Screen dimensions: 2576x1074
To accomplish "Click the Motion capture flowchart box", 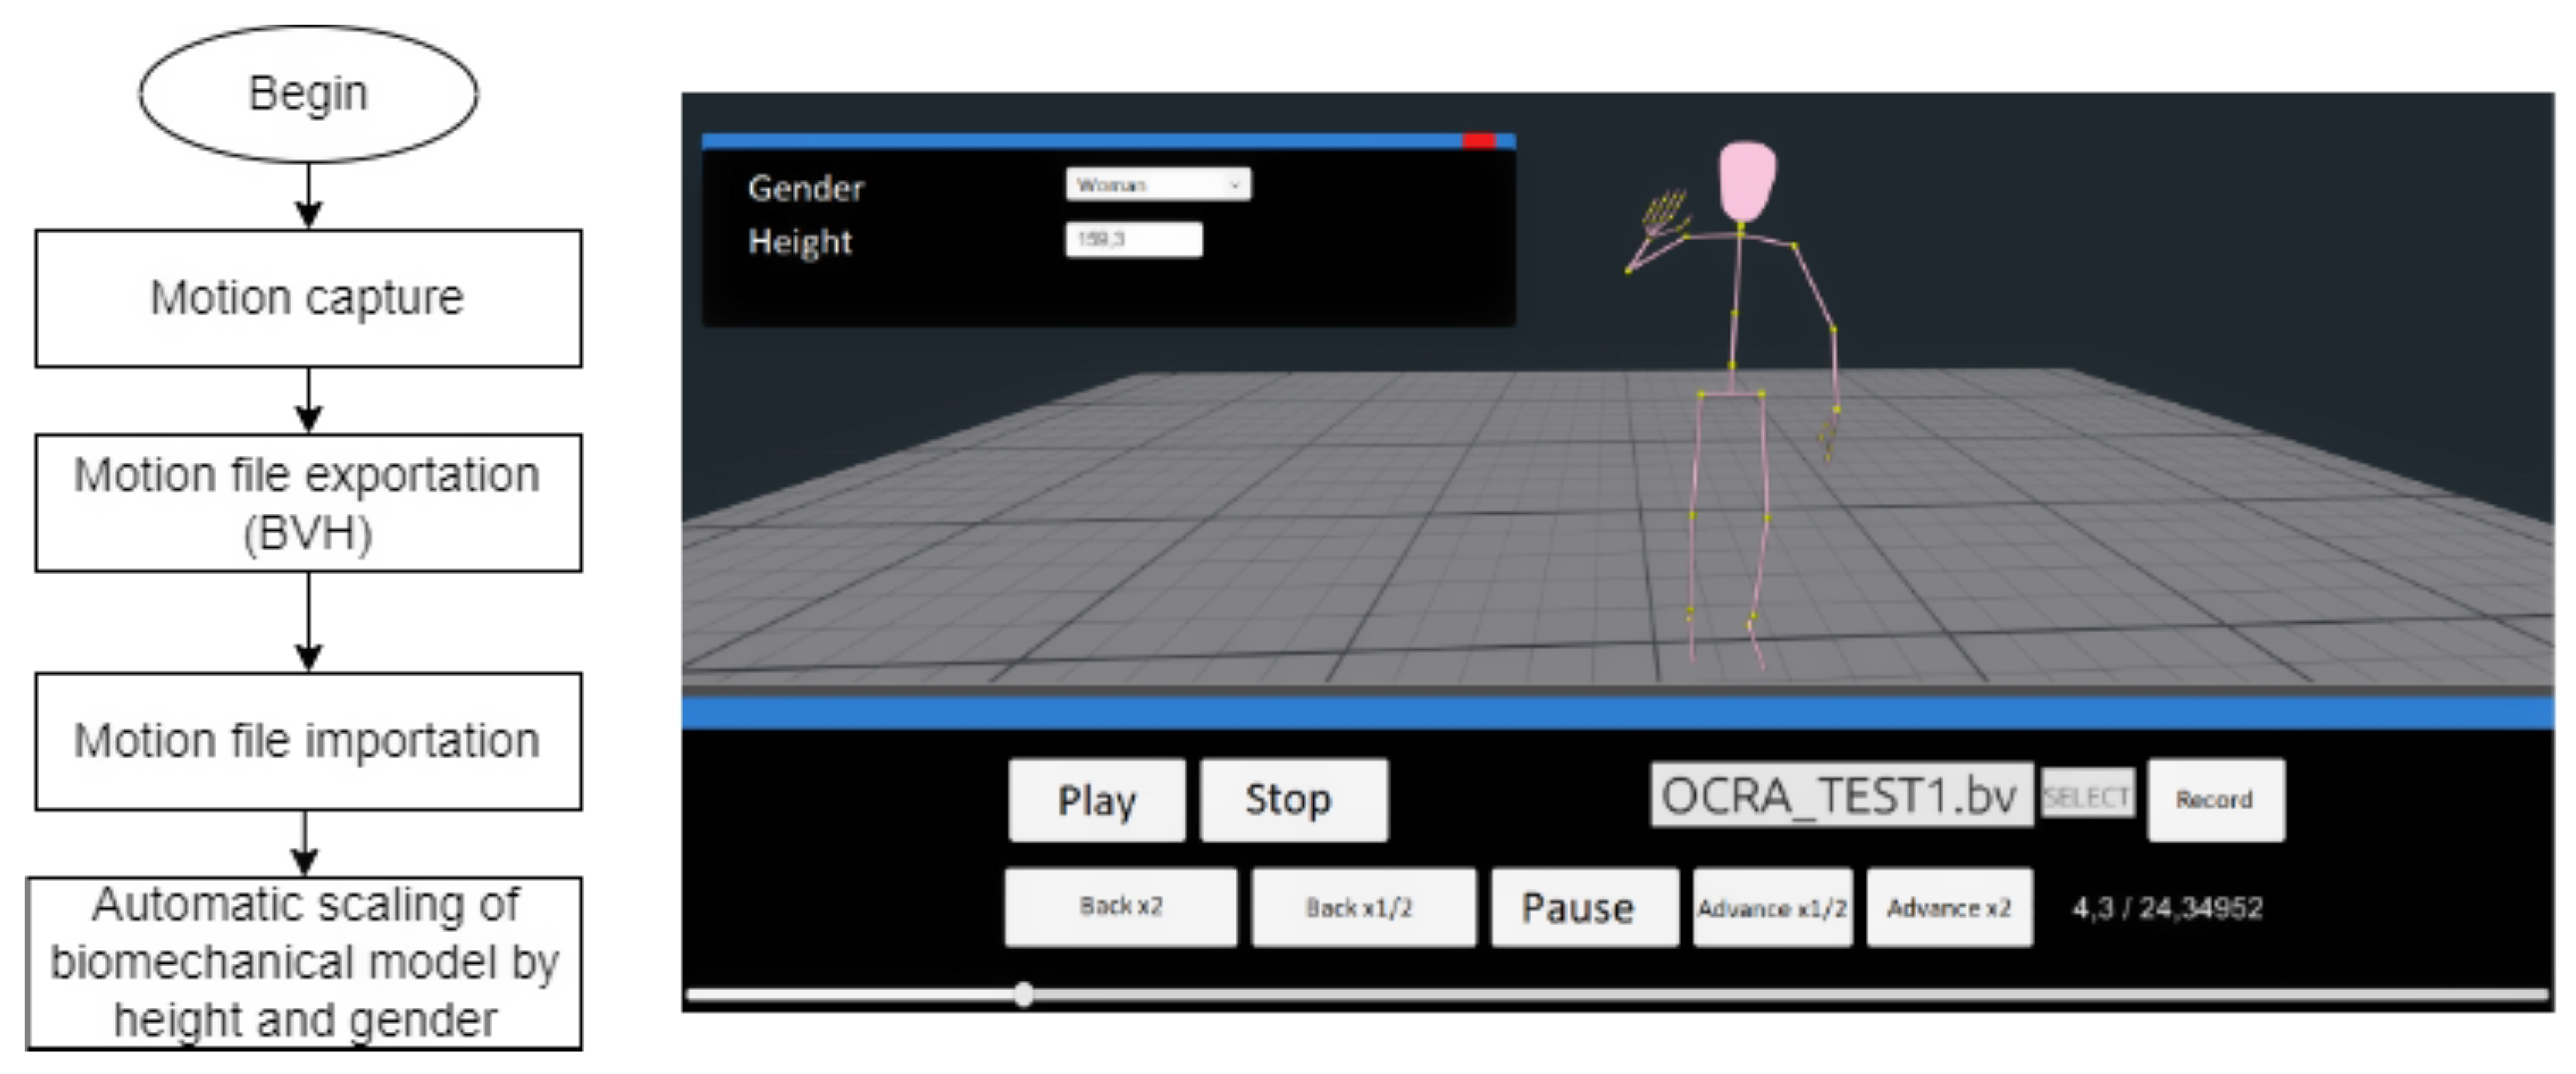I will coord(308,298).
